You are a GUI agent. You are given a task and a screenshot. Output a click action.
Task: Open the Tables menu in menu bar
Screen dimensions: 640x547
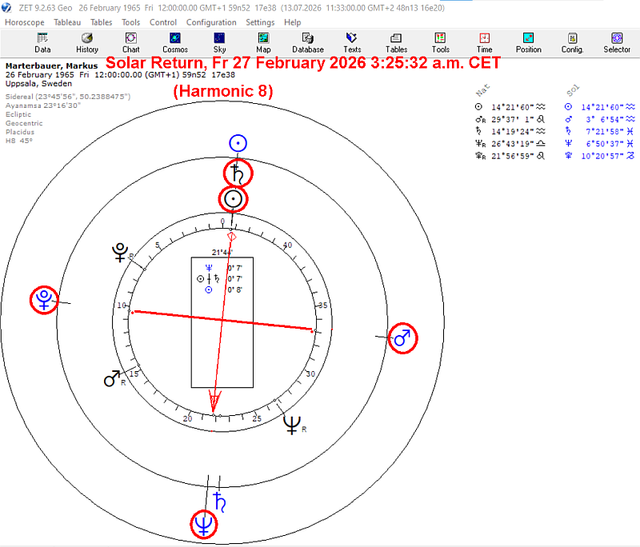101,22
